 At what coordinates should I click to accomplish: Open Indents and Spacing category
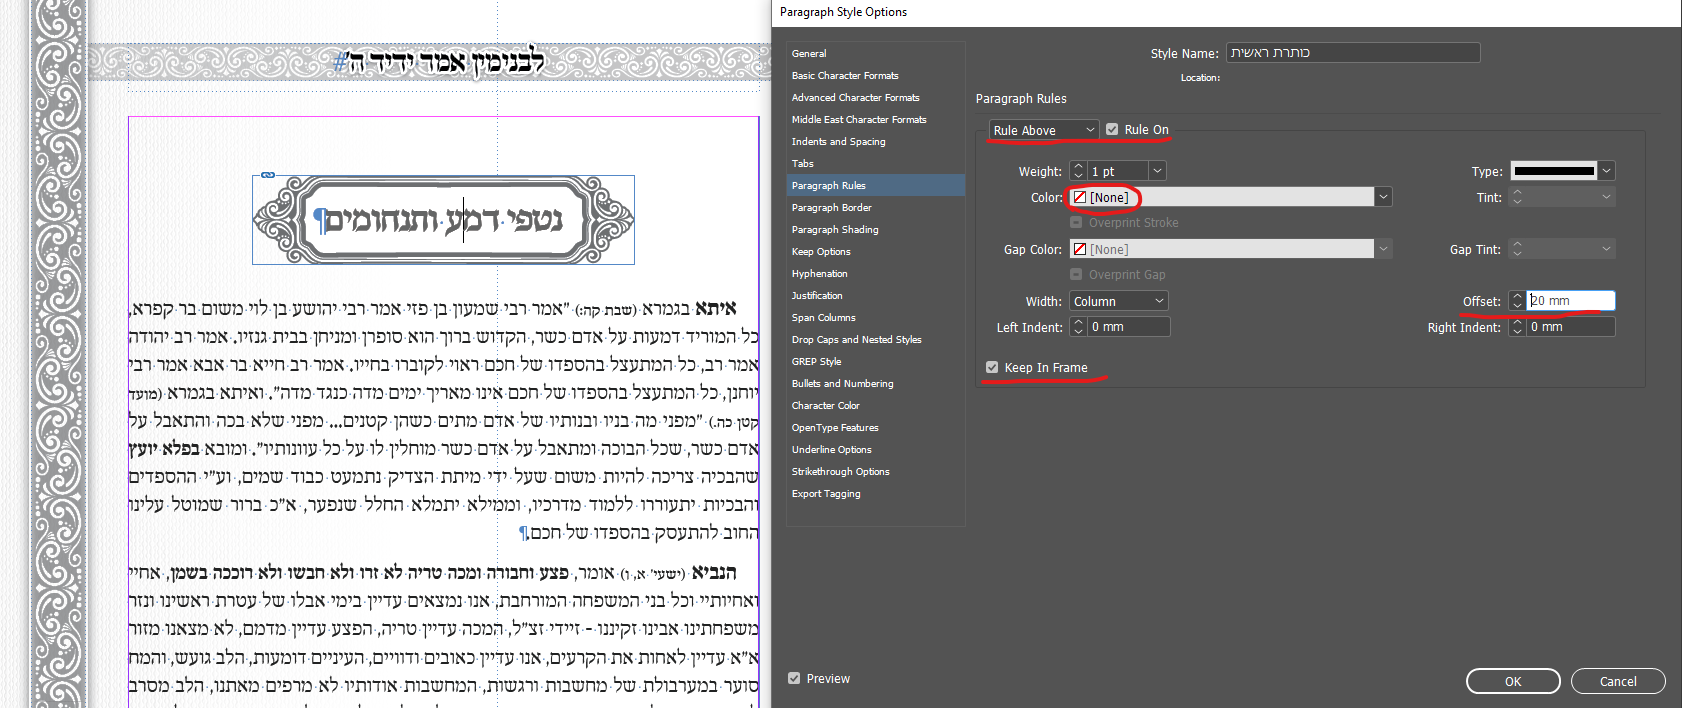pos(838,141)
